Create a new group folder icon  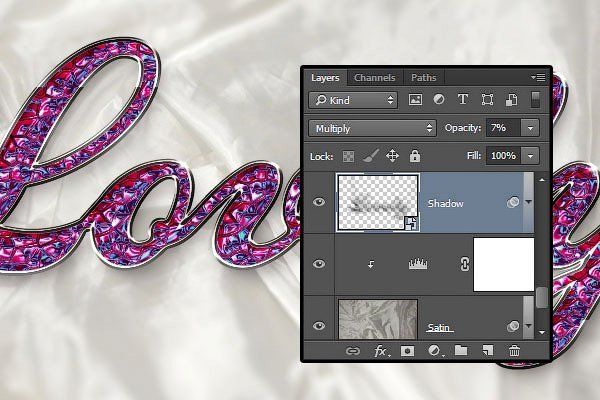pos(461,351)
